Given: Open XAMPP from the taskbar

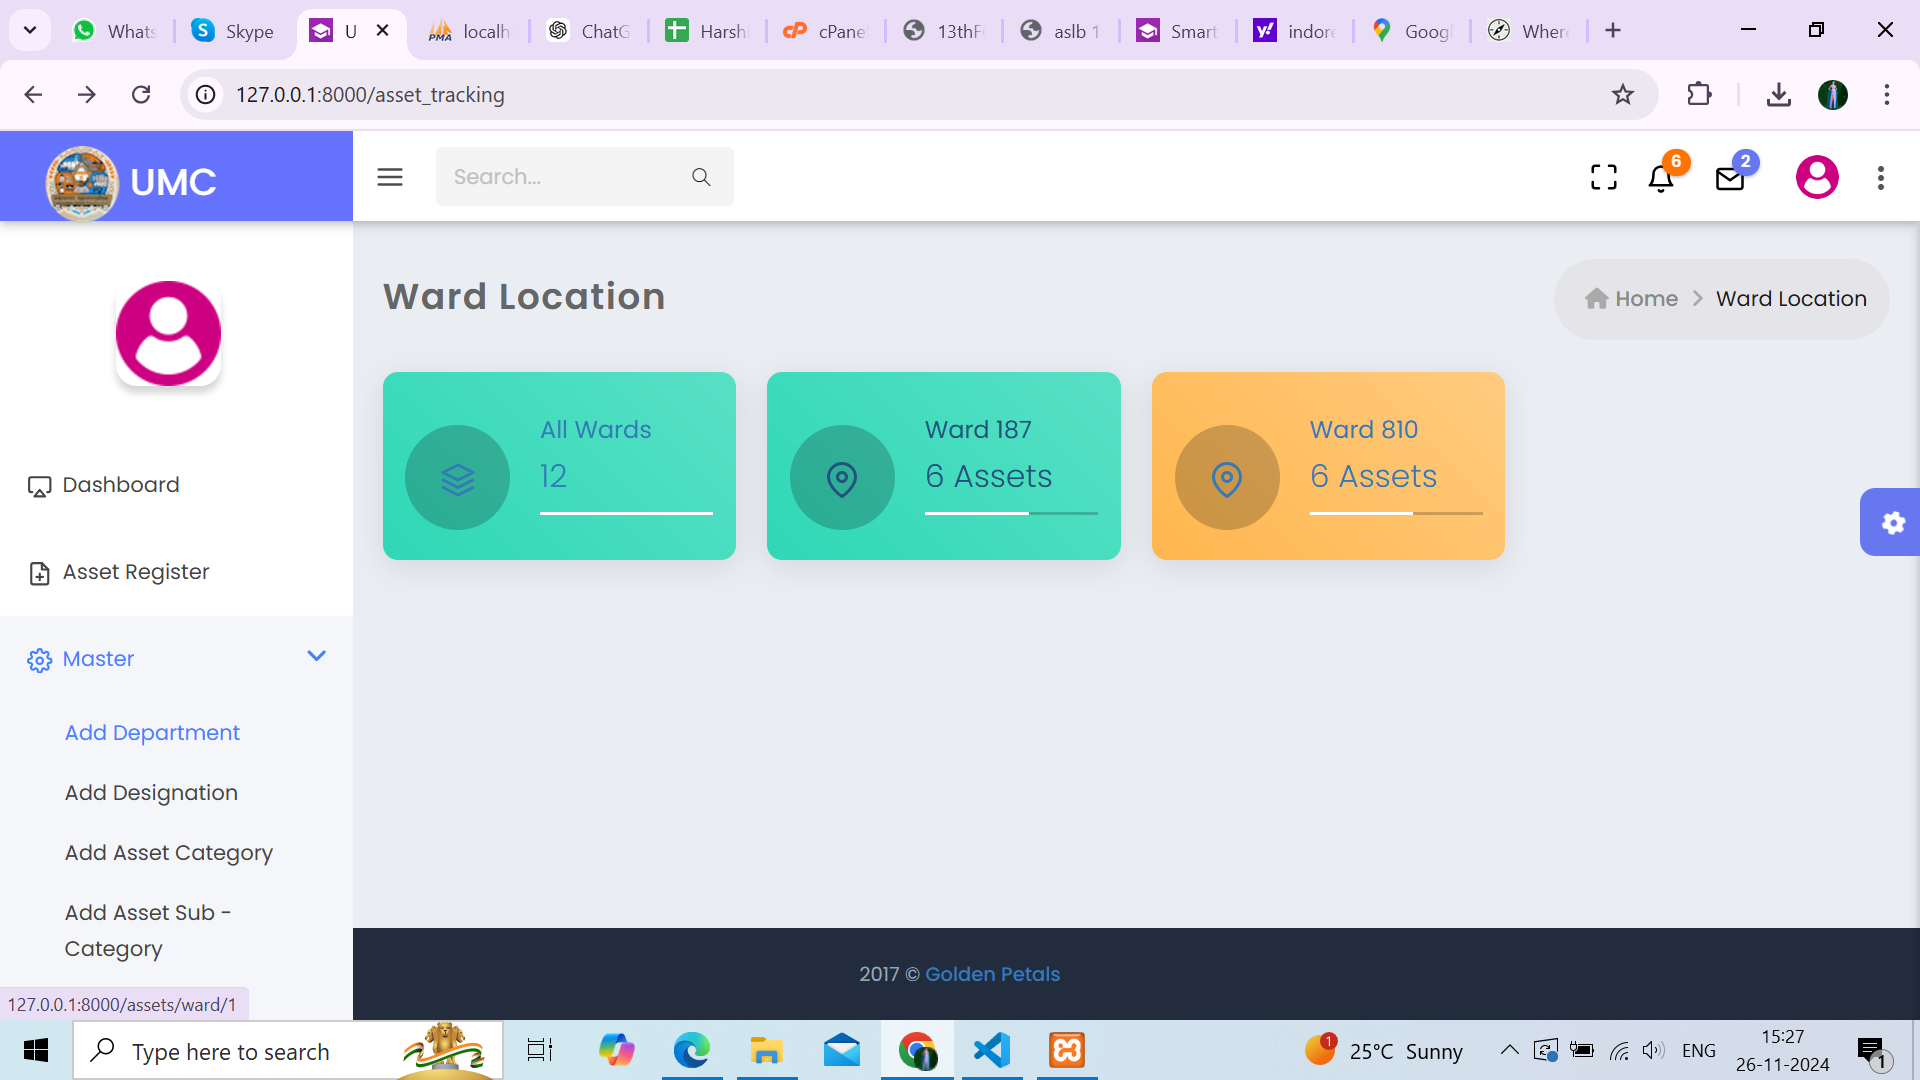Looking at the screenshot, I should [1067, 1051].
